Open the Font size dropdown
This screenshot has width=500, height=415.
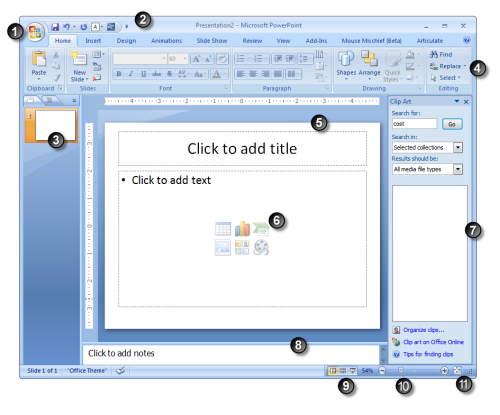tap(185, 59)
